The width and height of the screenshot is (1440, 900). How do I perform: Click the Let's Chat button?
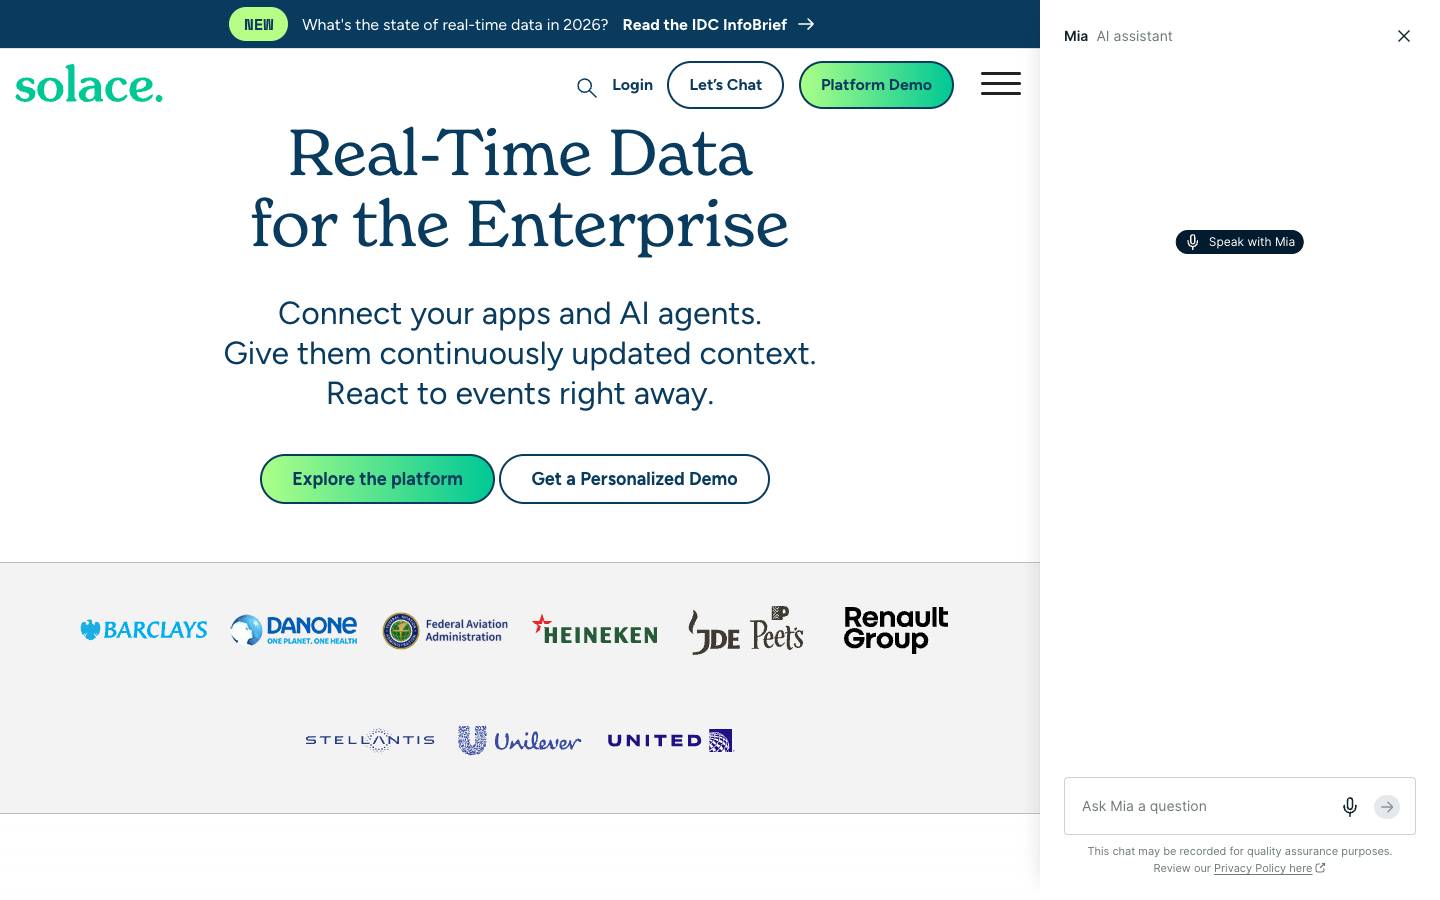725,85
